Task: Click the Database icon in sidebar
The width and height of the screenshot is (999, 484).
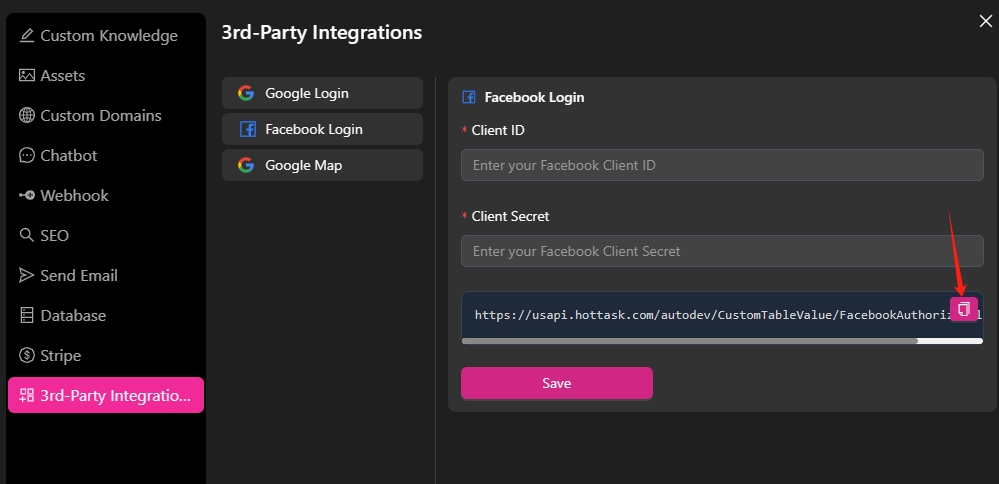Action: coord(27,316)
